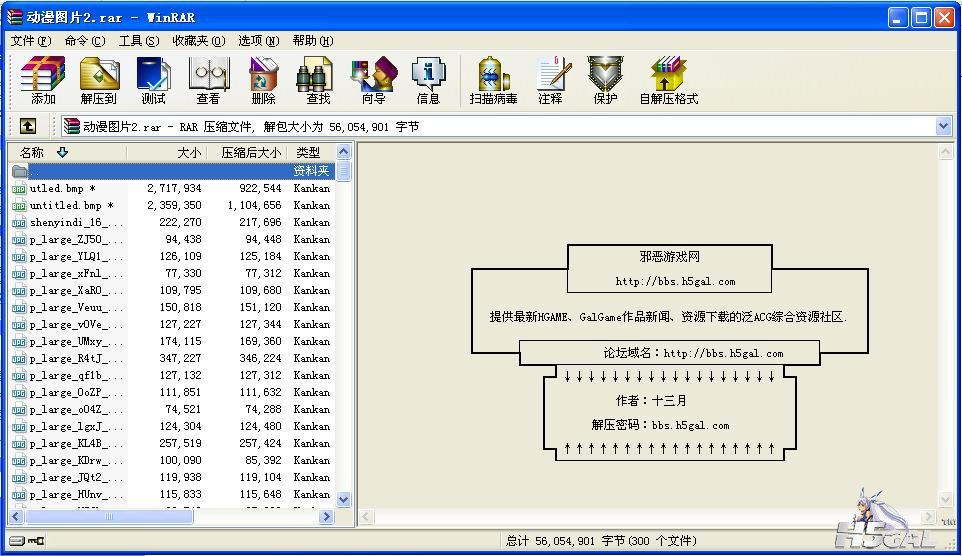Expand the archive path dropdown arrow

point(943,126)
